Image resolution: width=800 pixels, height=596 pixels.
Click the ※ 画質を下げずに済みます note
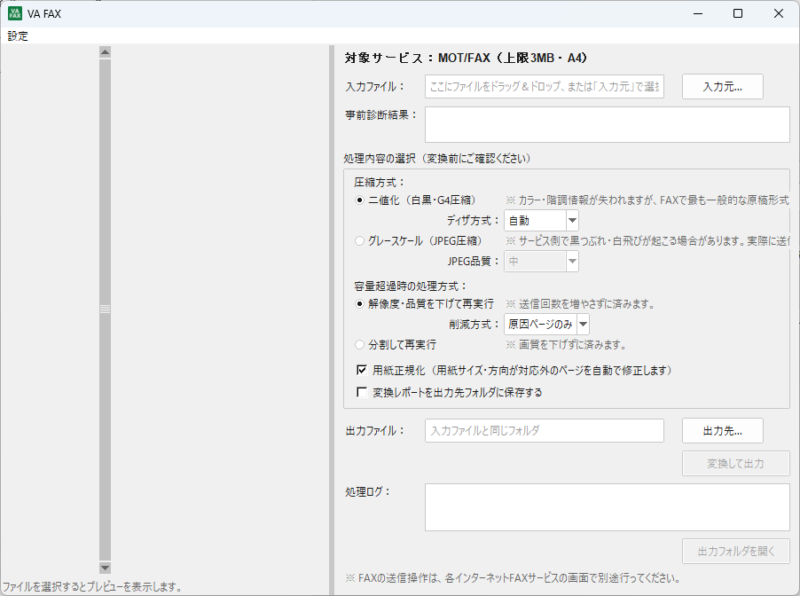(566, 345)
